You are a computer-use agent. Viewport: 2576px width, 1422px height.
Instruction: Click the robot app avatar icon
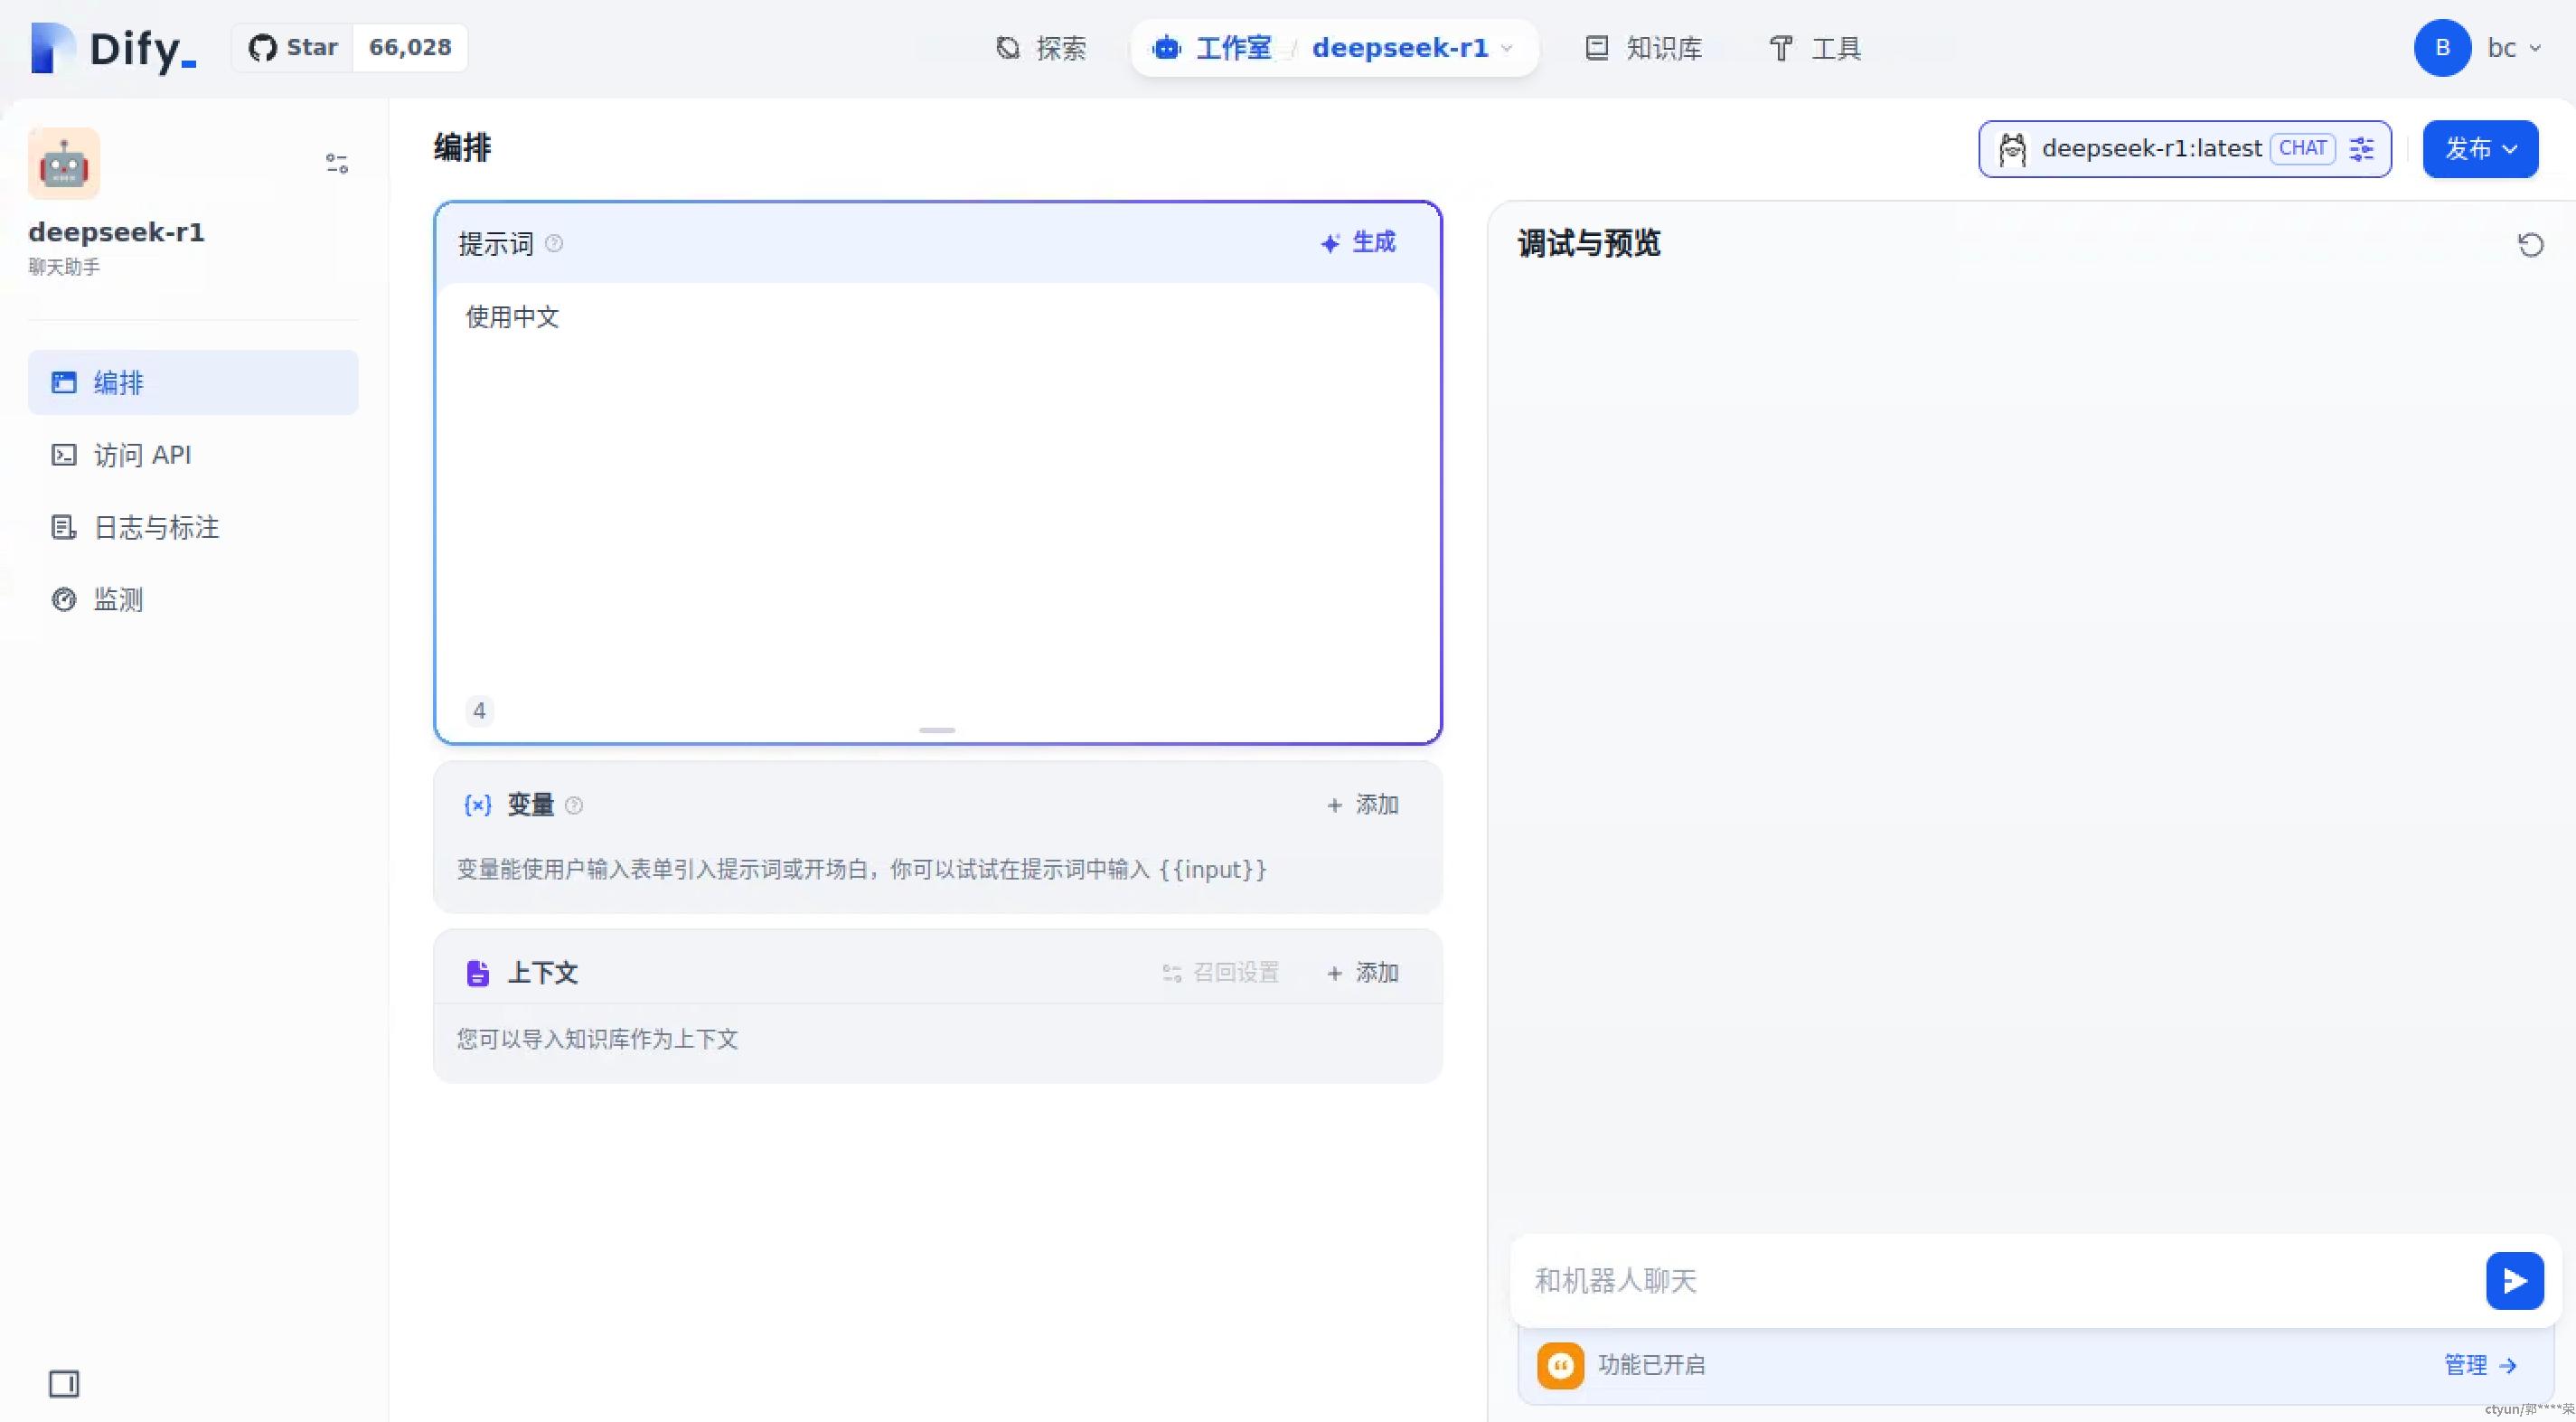pos(64,163)
